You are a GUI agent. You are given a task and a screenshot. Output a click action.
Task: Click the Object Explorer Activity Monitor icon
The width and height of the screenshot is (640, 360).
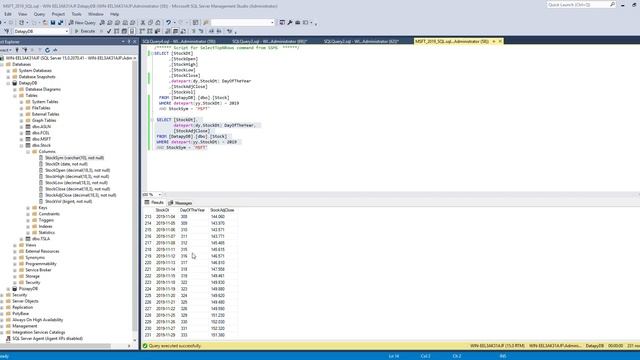55,50
